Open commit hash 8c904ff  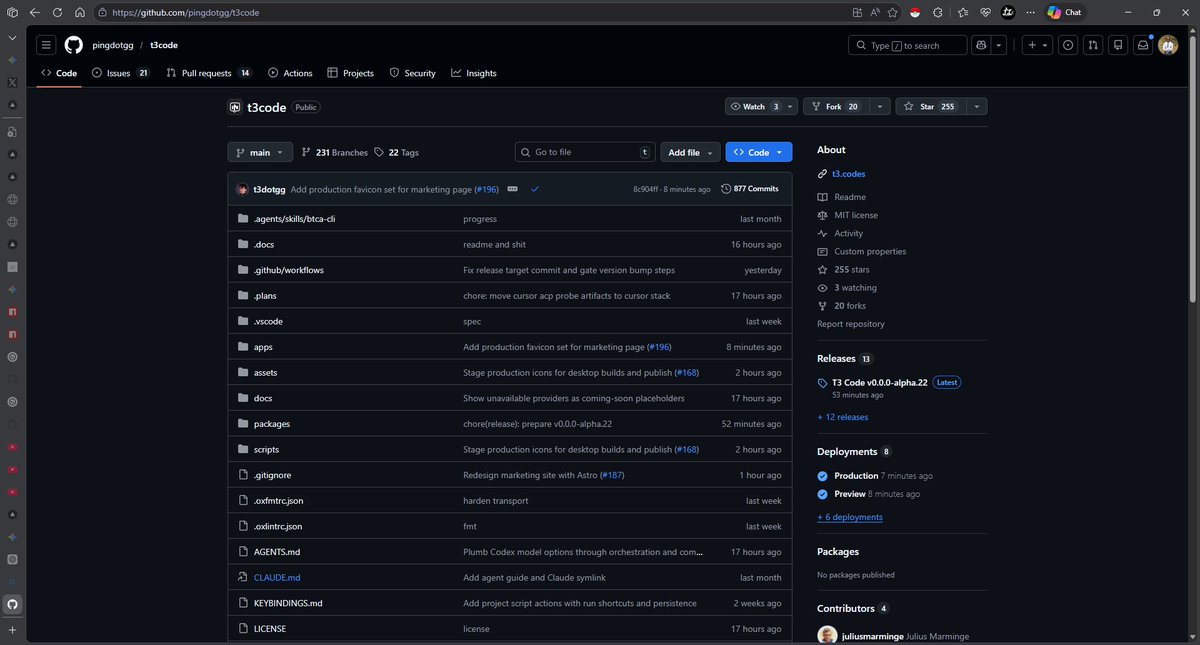pos(646,189)
